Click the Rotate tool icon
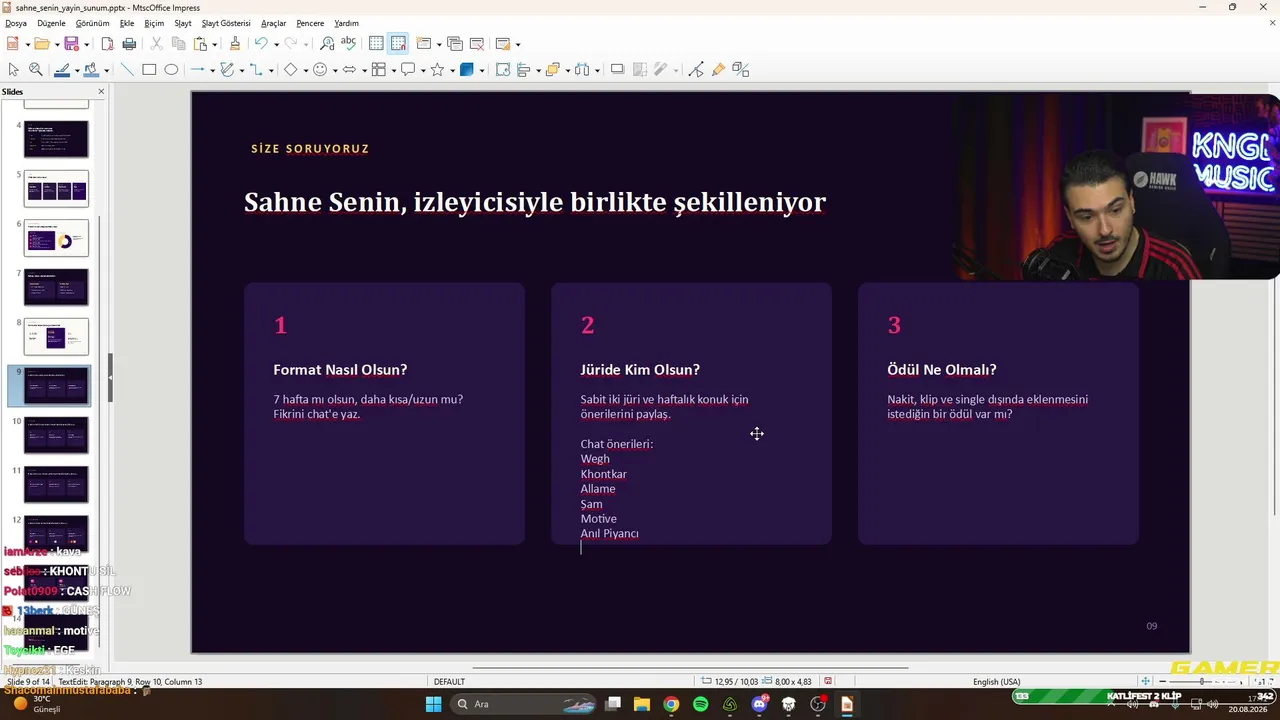The image size is (1280, 720). 502,70
